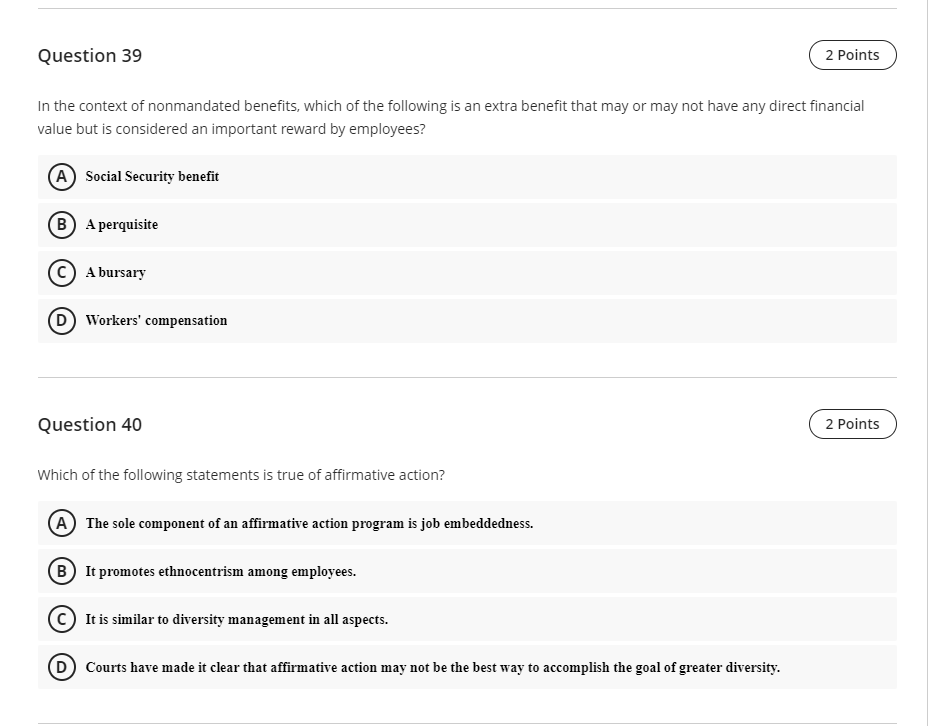Click the Question 40 prompt about affirmative action
This screenshot has width=935, height=726.
pyautogui.click(x=241, y=475)
